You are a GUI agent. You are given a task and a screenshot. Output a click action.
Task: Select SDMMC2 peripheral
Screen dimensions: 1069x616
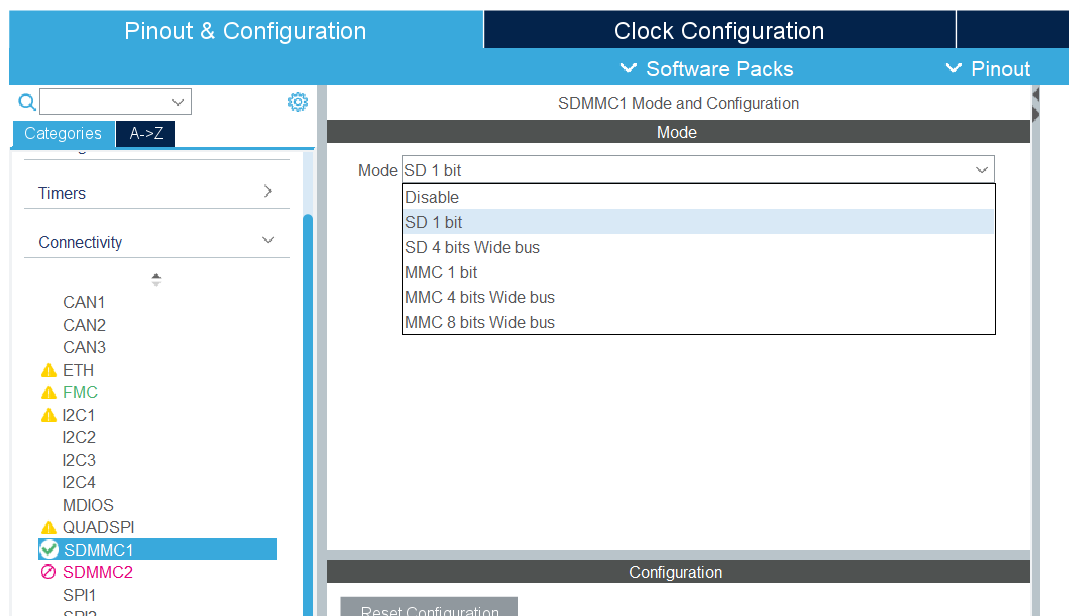pyautogui.click(x=97, y=572)
